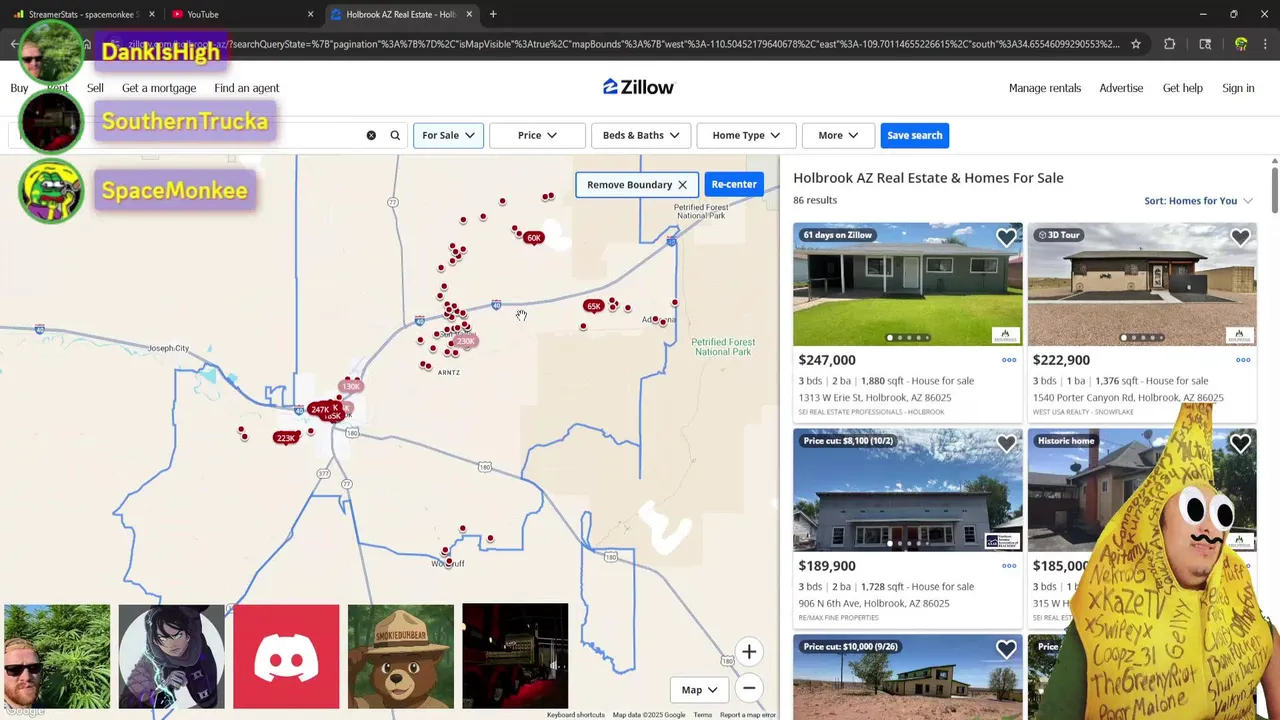Open the Map type selector

[700, 689]
